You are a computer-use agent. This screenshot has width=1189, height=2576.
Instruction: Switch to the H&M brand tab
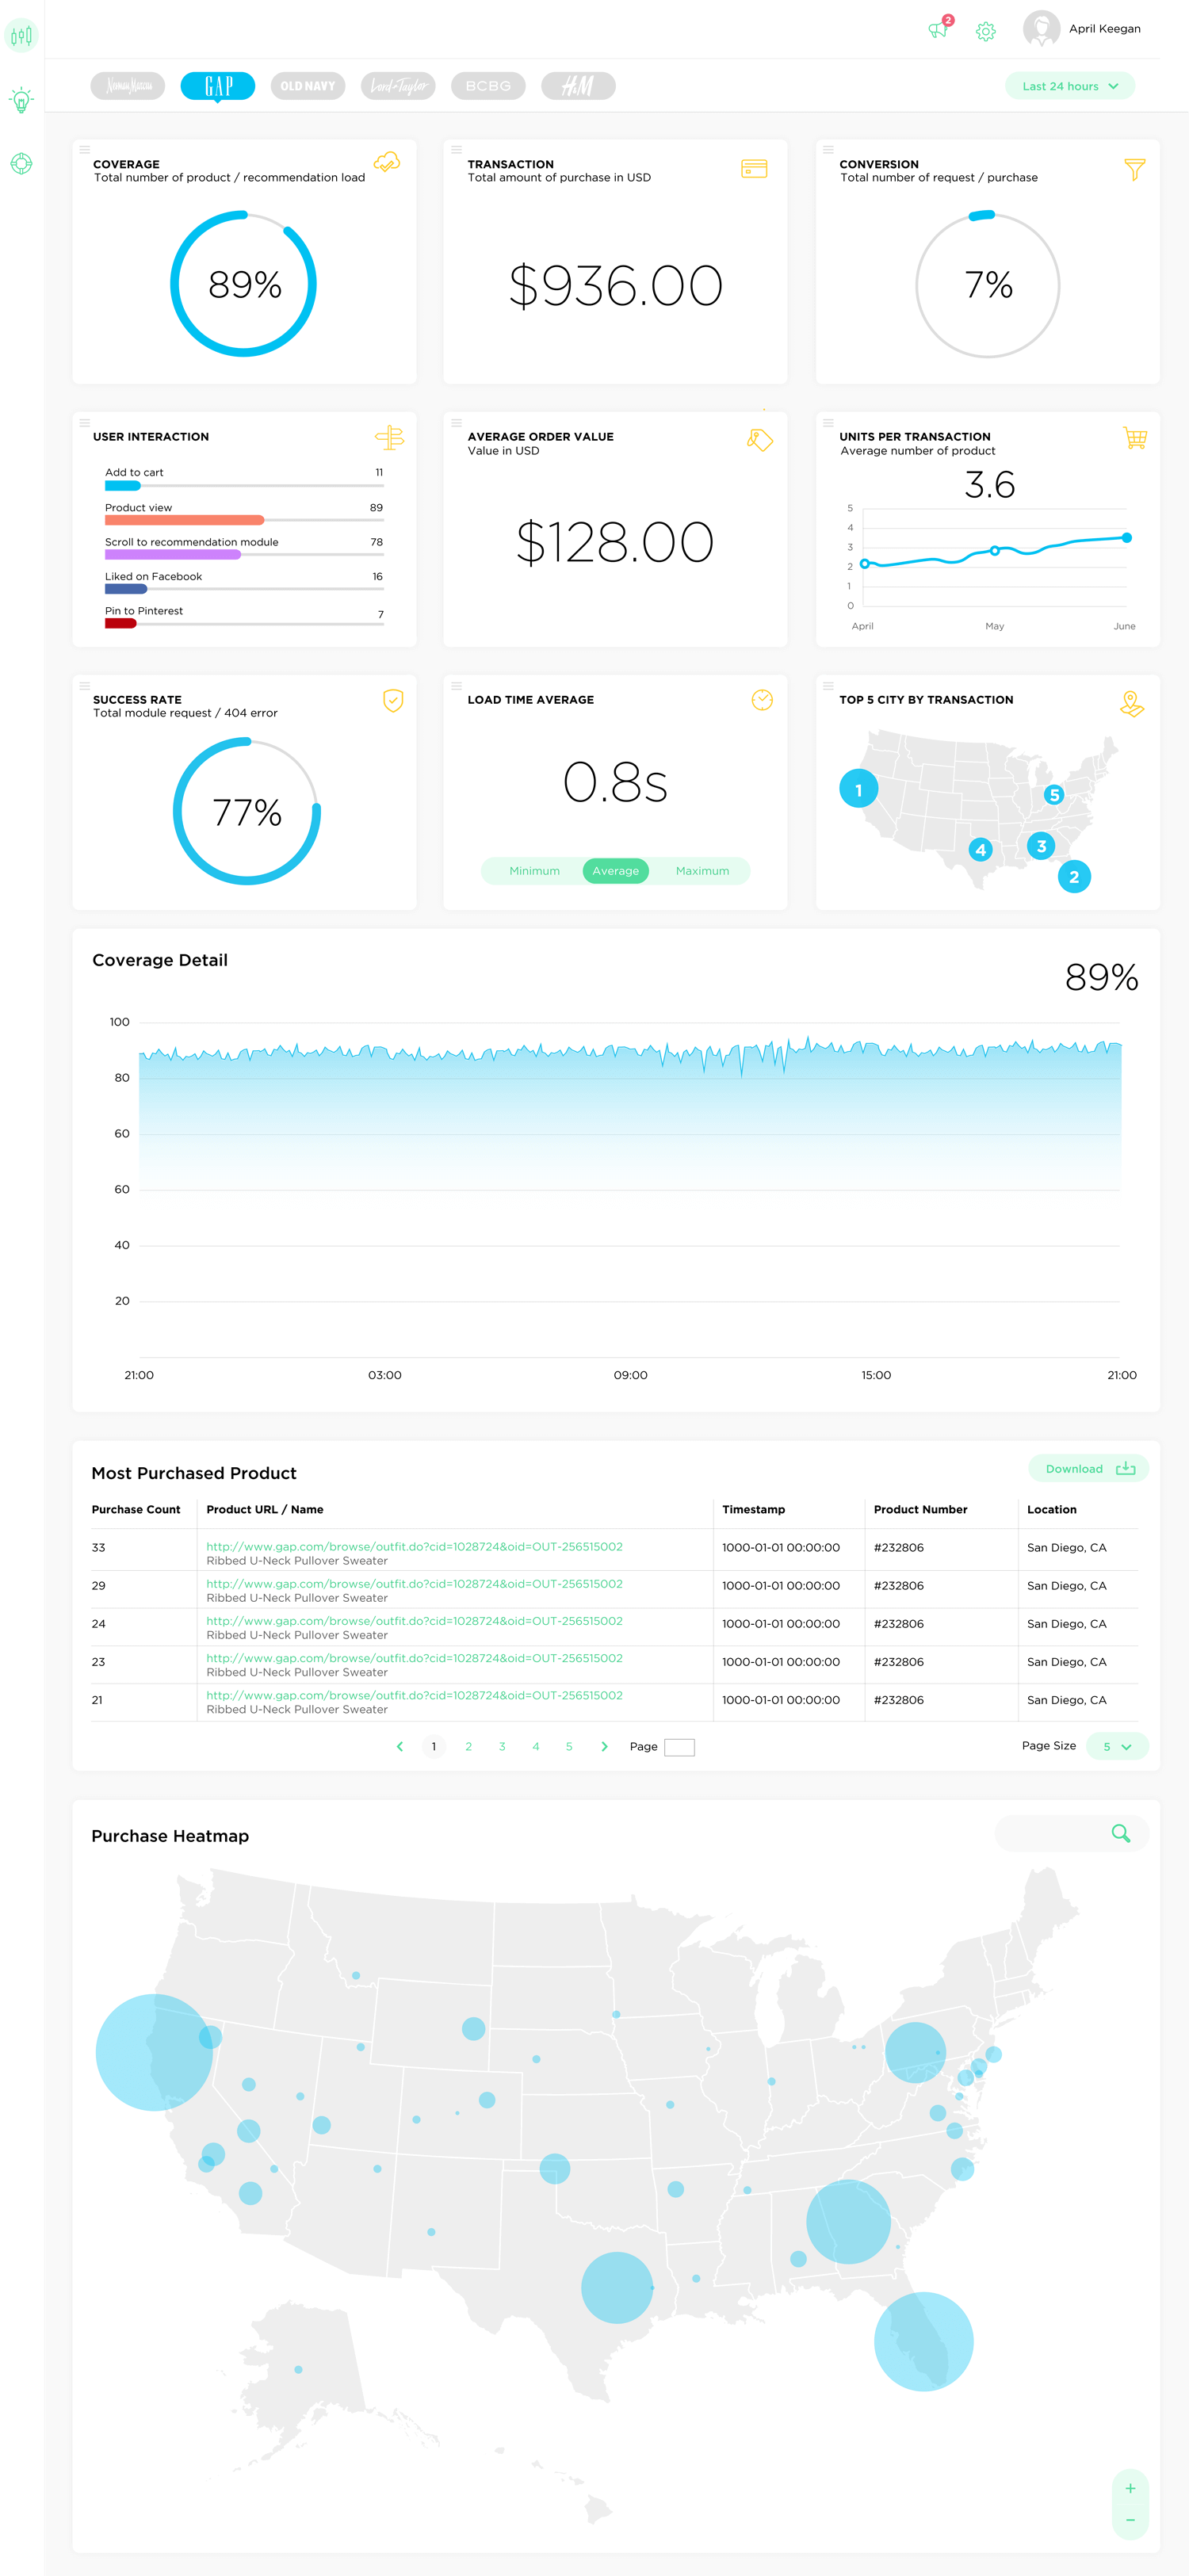(578, 86)
